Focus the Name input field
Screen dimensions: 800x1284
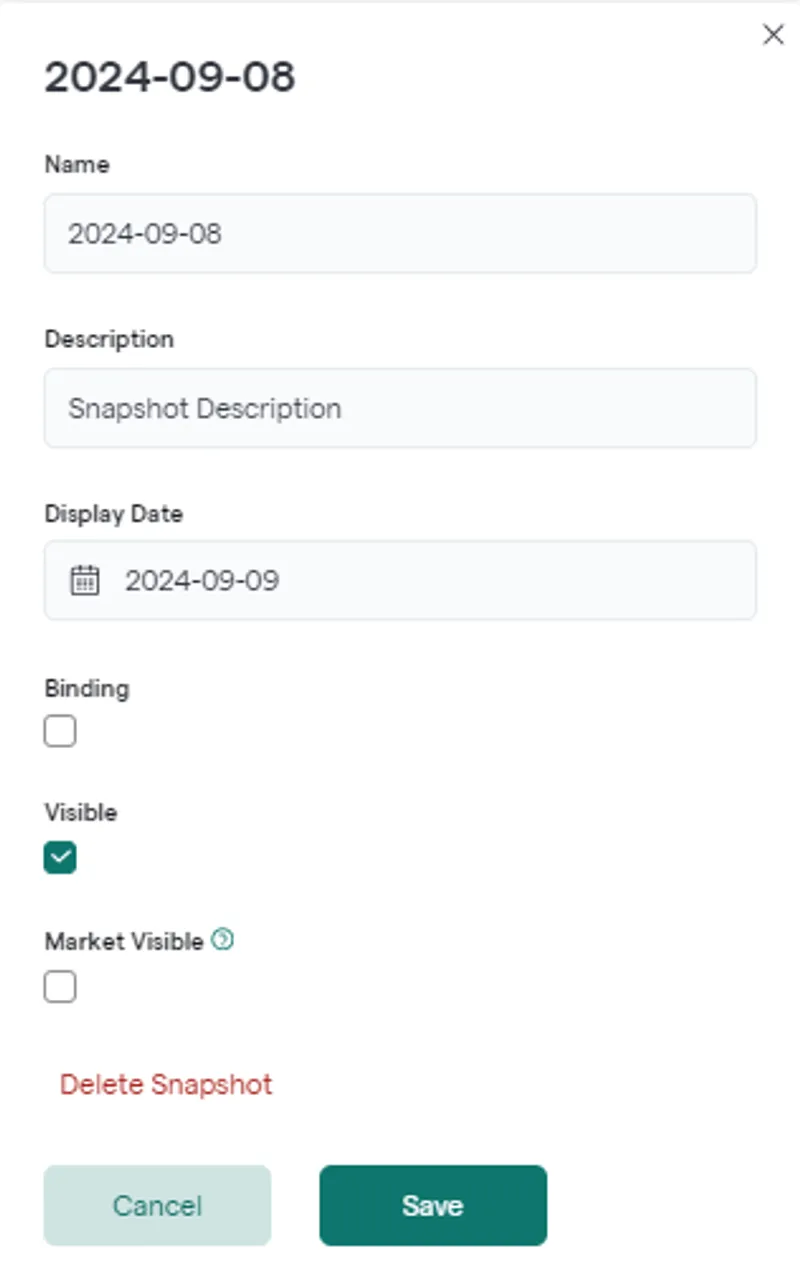[400, 234]
